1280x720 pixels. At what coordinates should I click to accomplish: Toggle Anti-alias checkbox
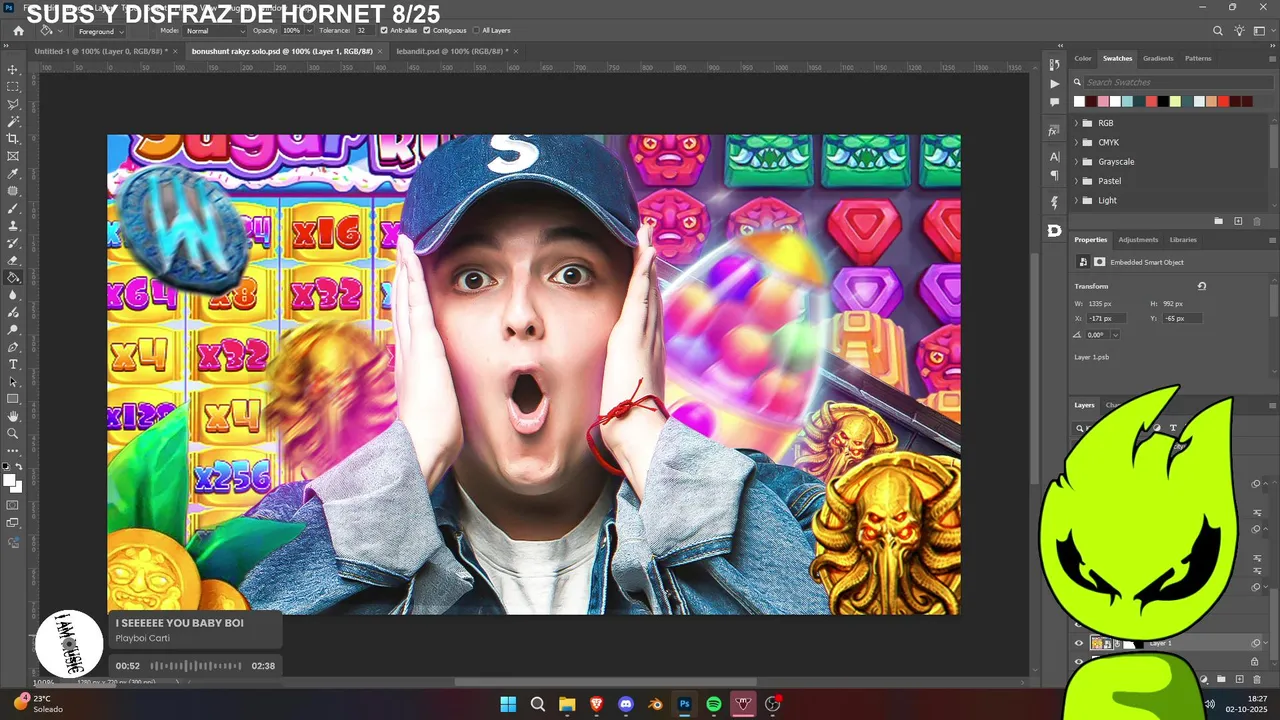pyautogui.click(x=384, y=31)
